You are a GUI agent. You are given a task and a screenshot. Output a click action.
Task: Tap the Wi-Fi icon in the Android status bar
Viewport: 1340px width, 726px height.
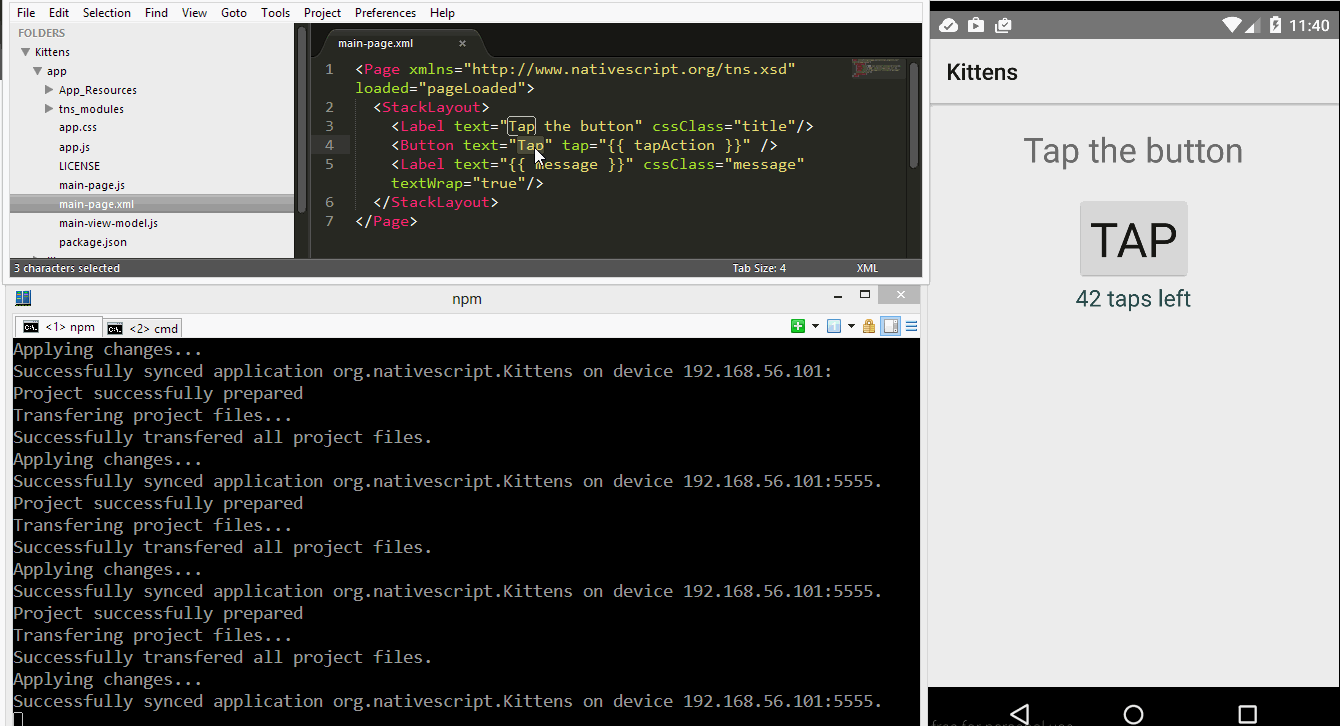1231,25
